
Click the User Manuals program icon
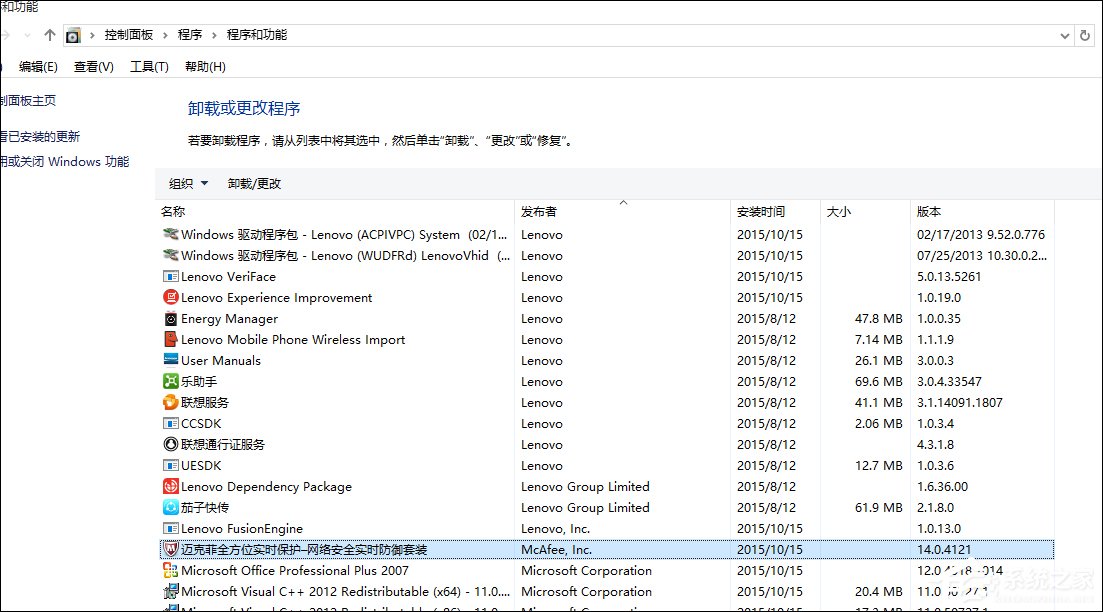click(x=171, y=360)
